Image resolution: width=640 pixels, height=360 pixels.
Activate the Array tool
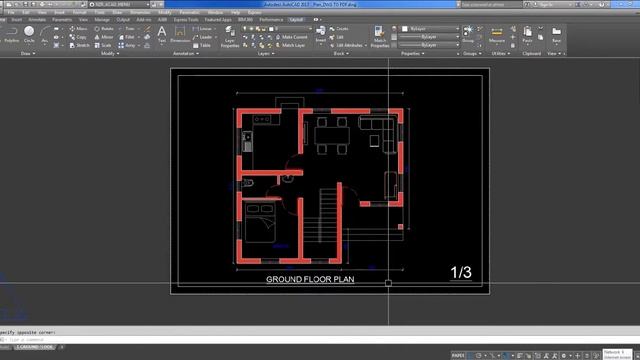point(127,45)
